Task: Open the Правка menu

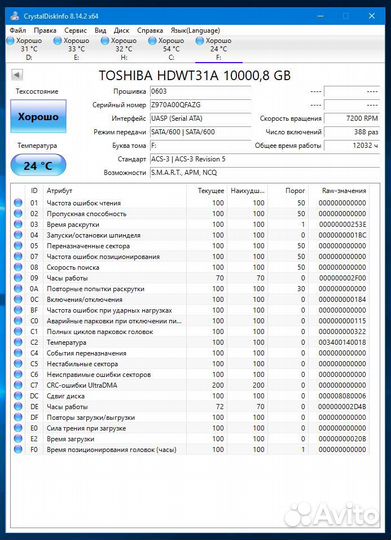Action: pyautogui.click(x=45, y=30)
